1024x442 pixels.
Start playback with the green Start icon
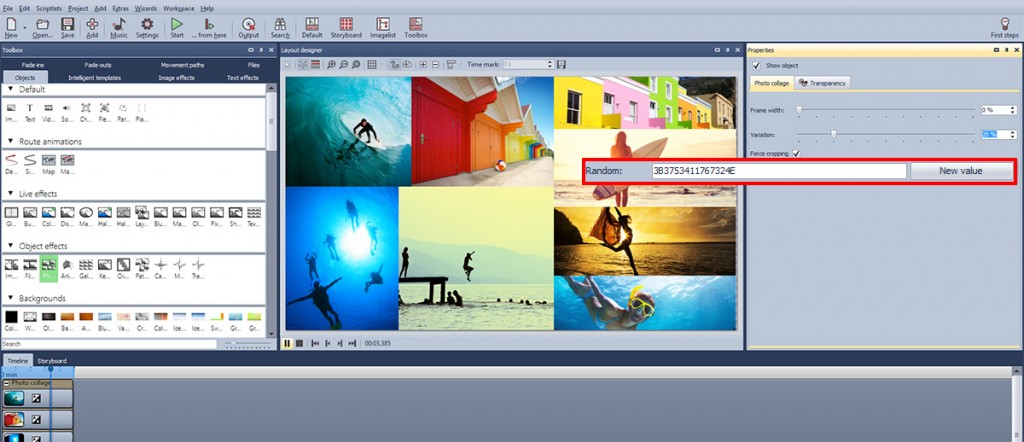click(x=177, y=25)
